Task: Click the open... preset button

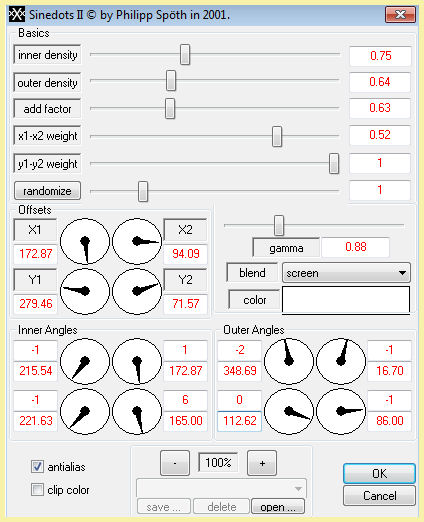Action: pos(278,506)
